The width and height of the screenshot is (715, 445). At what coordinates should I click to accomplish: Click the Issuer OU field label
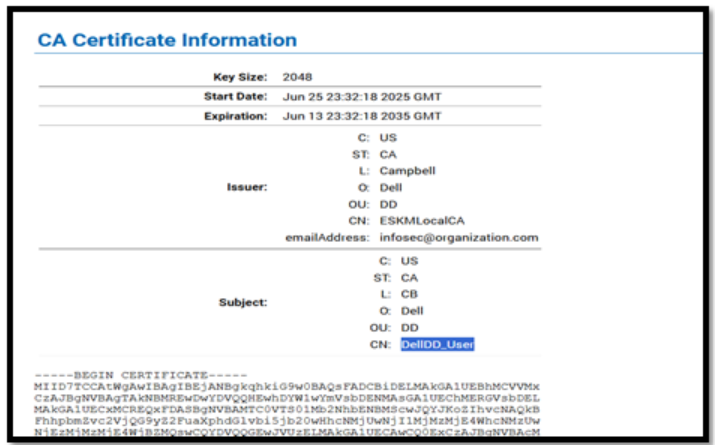tap(359, 204)
